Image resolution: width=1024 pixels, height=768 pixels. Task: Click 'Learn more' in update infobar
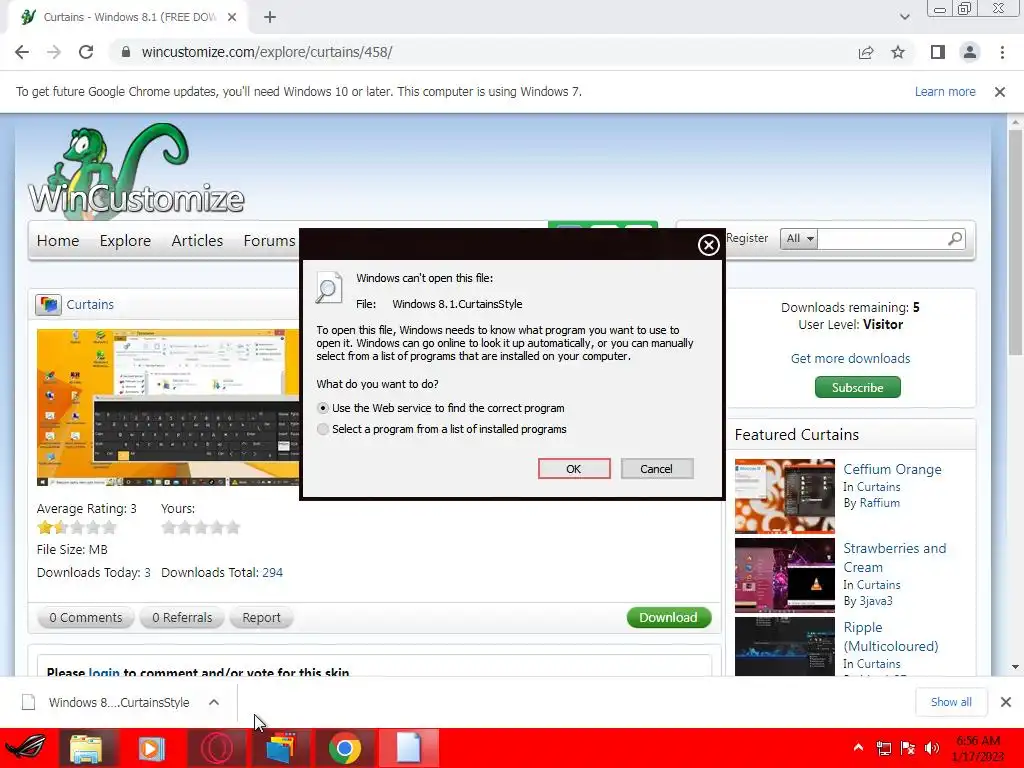pyautogui.click(x=945, y=92)
